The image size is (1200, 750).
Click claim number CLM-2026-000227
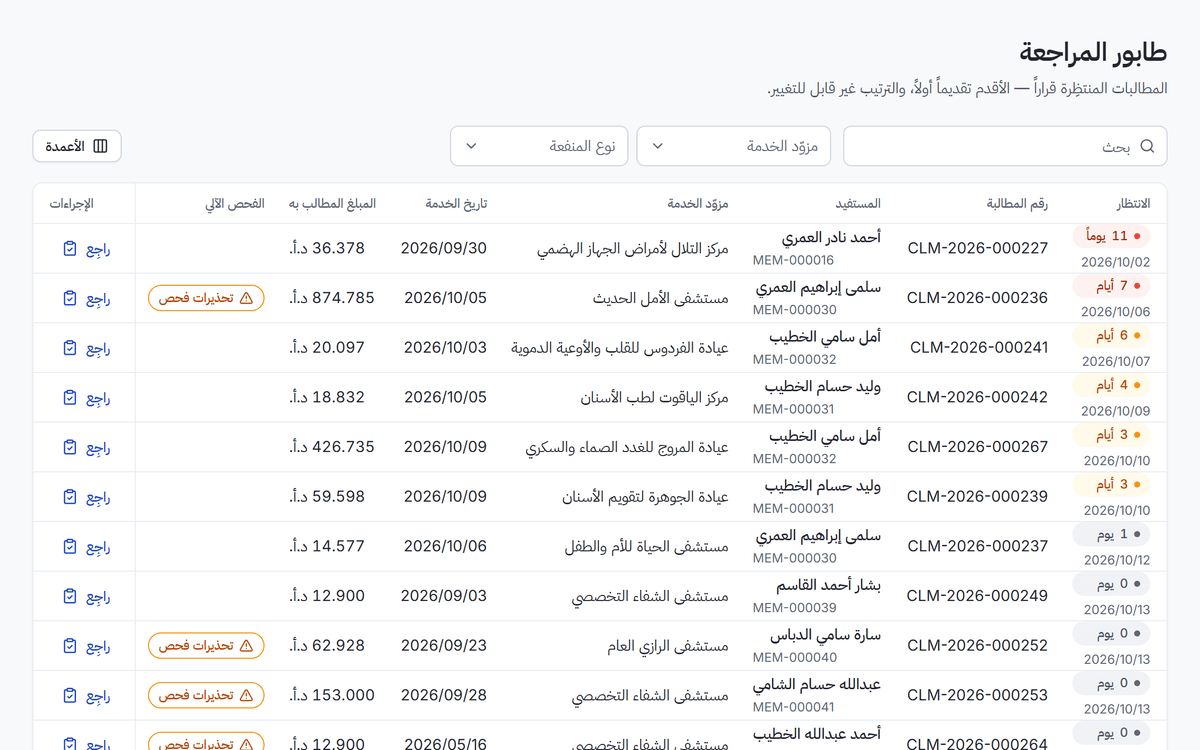pyautogui.click(x=977, y=248)
